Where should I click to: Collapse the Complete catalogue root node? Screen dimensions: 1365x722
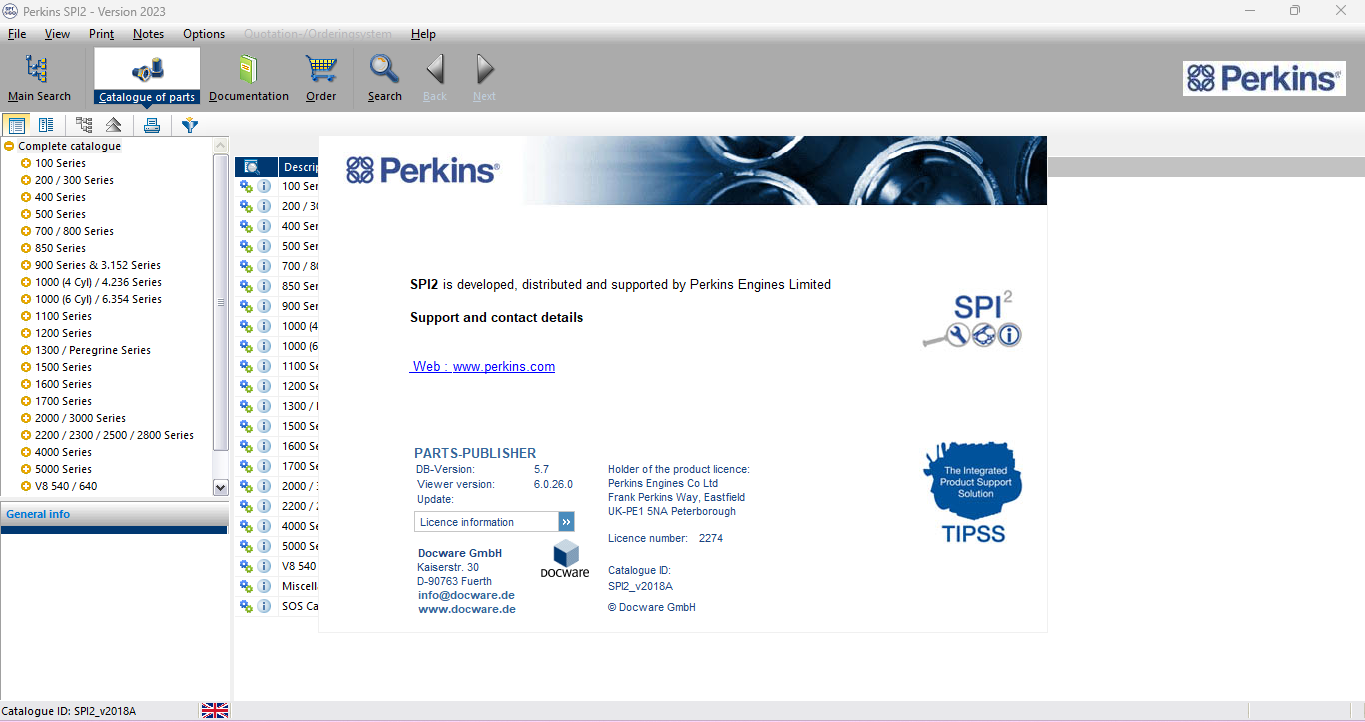tap(9, 146)
